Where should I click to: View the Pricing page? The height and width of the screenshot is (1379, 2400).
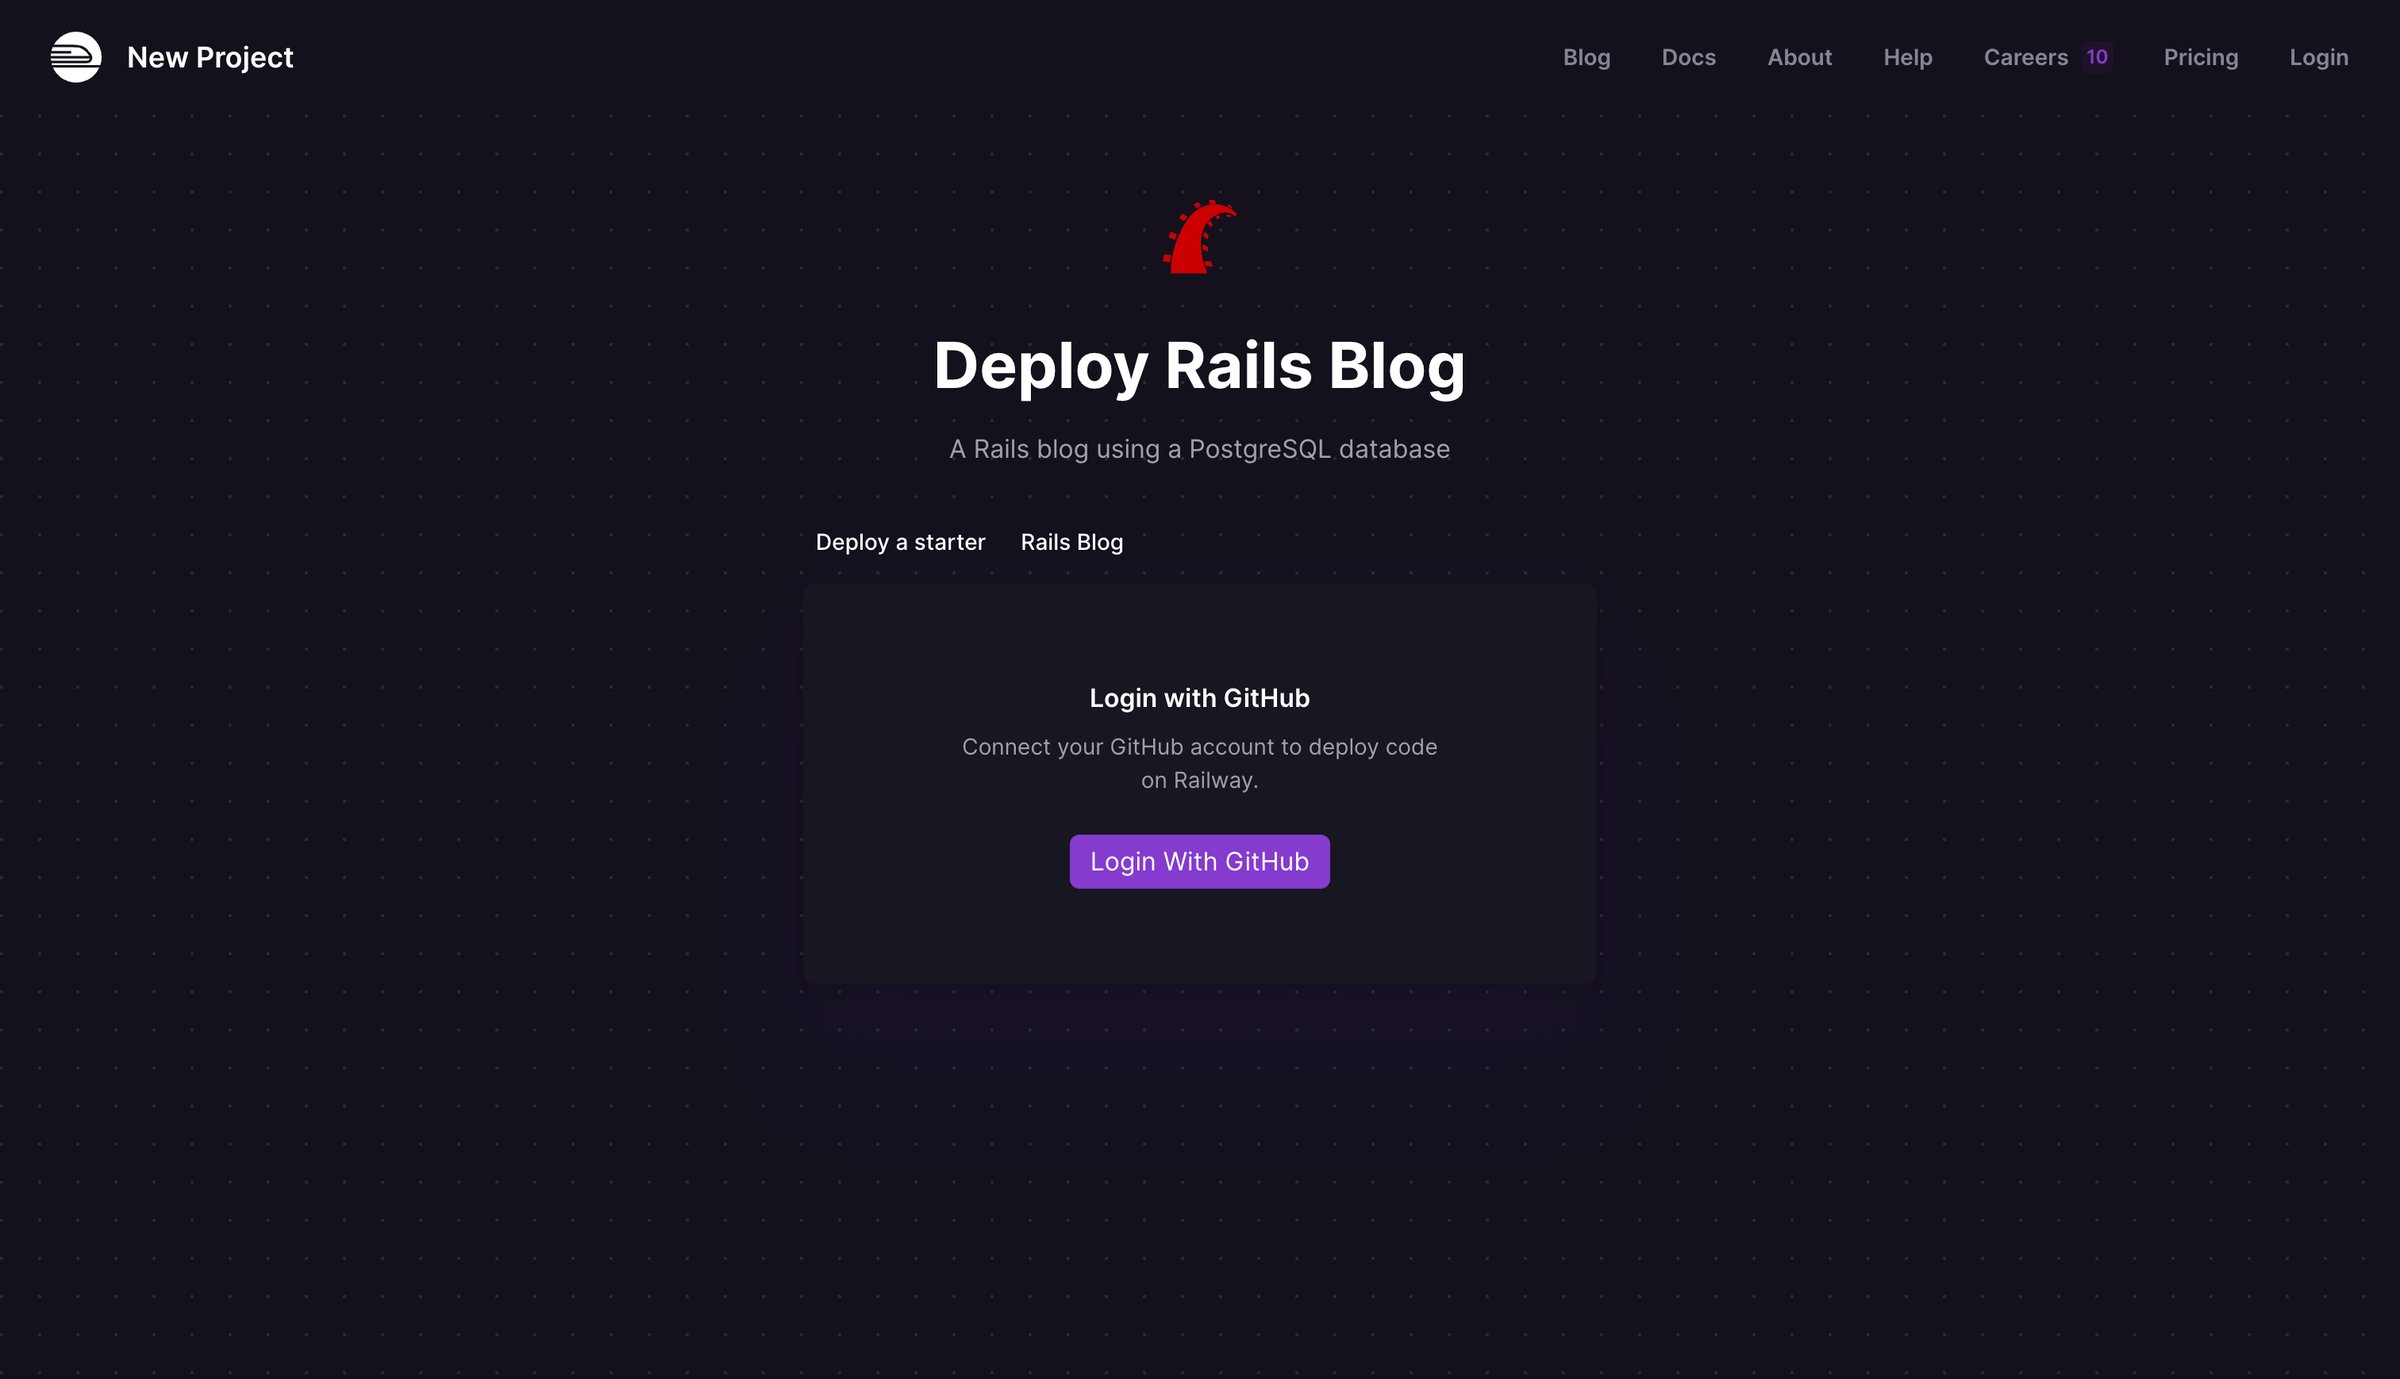tap(2200, 57)
